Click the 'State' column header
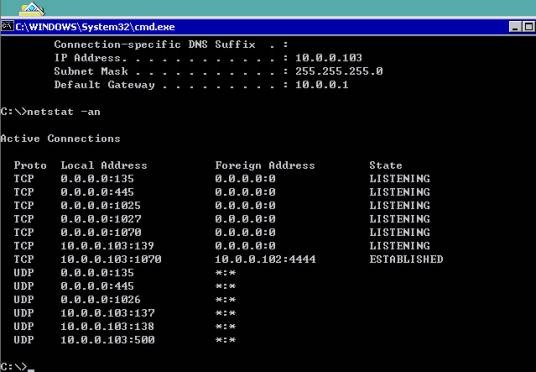This screenshot has height=372, width=536. [x=386, y=165]
